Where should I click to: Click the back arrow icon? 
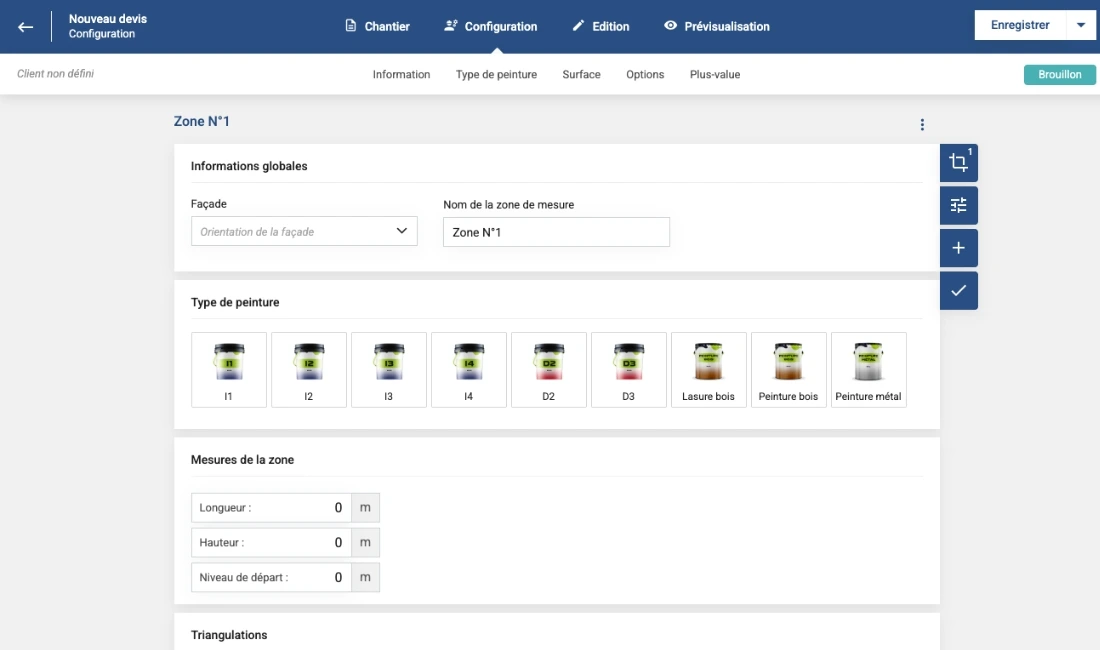point(26,27)
